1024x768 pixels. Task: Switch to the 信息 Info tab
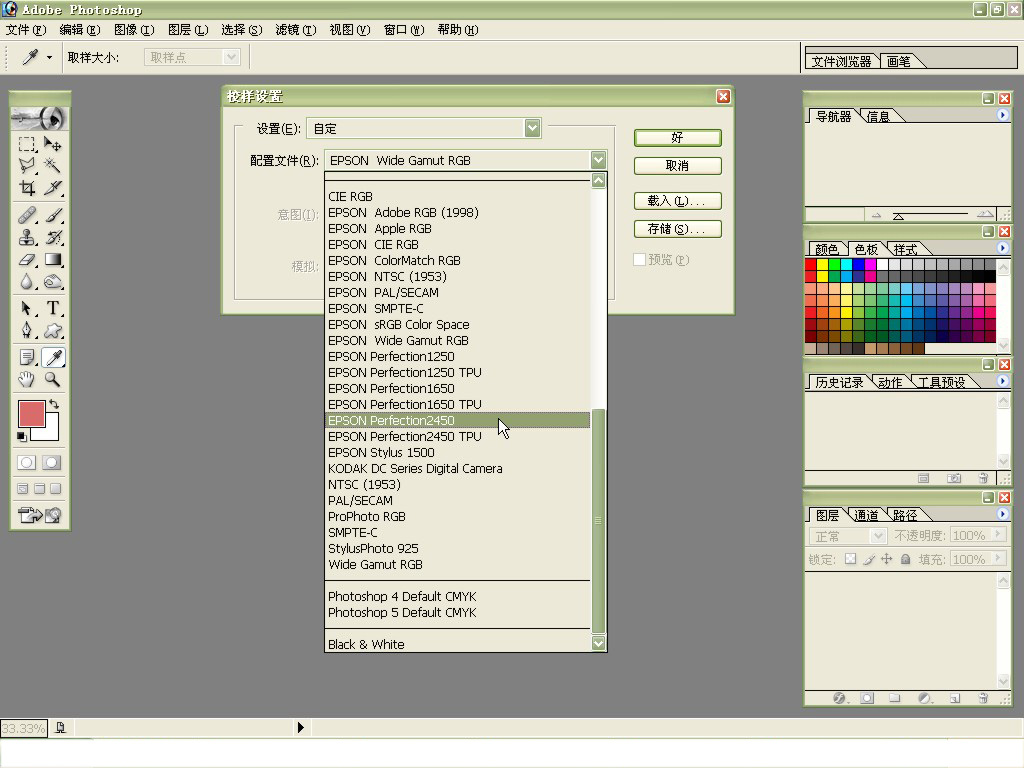[878, 117]
